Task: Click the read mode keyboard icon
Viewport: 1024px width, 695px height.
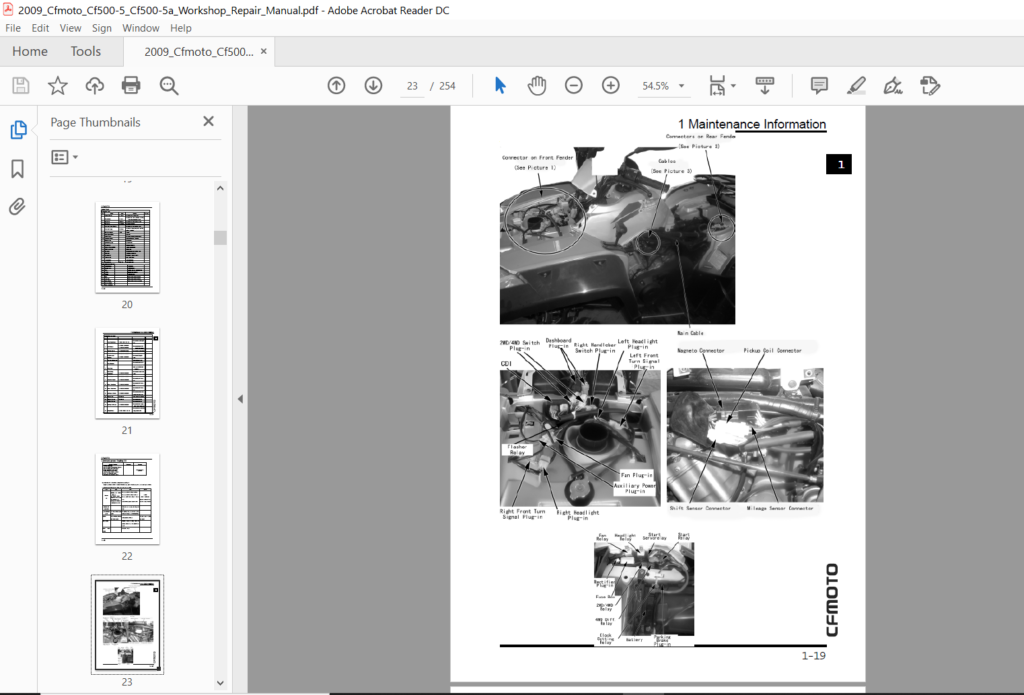Action: click(765, 86)
